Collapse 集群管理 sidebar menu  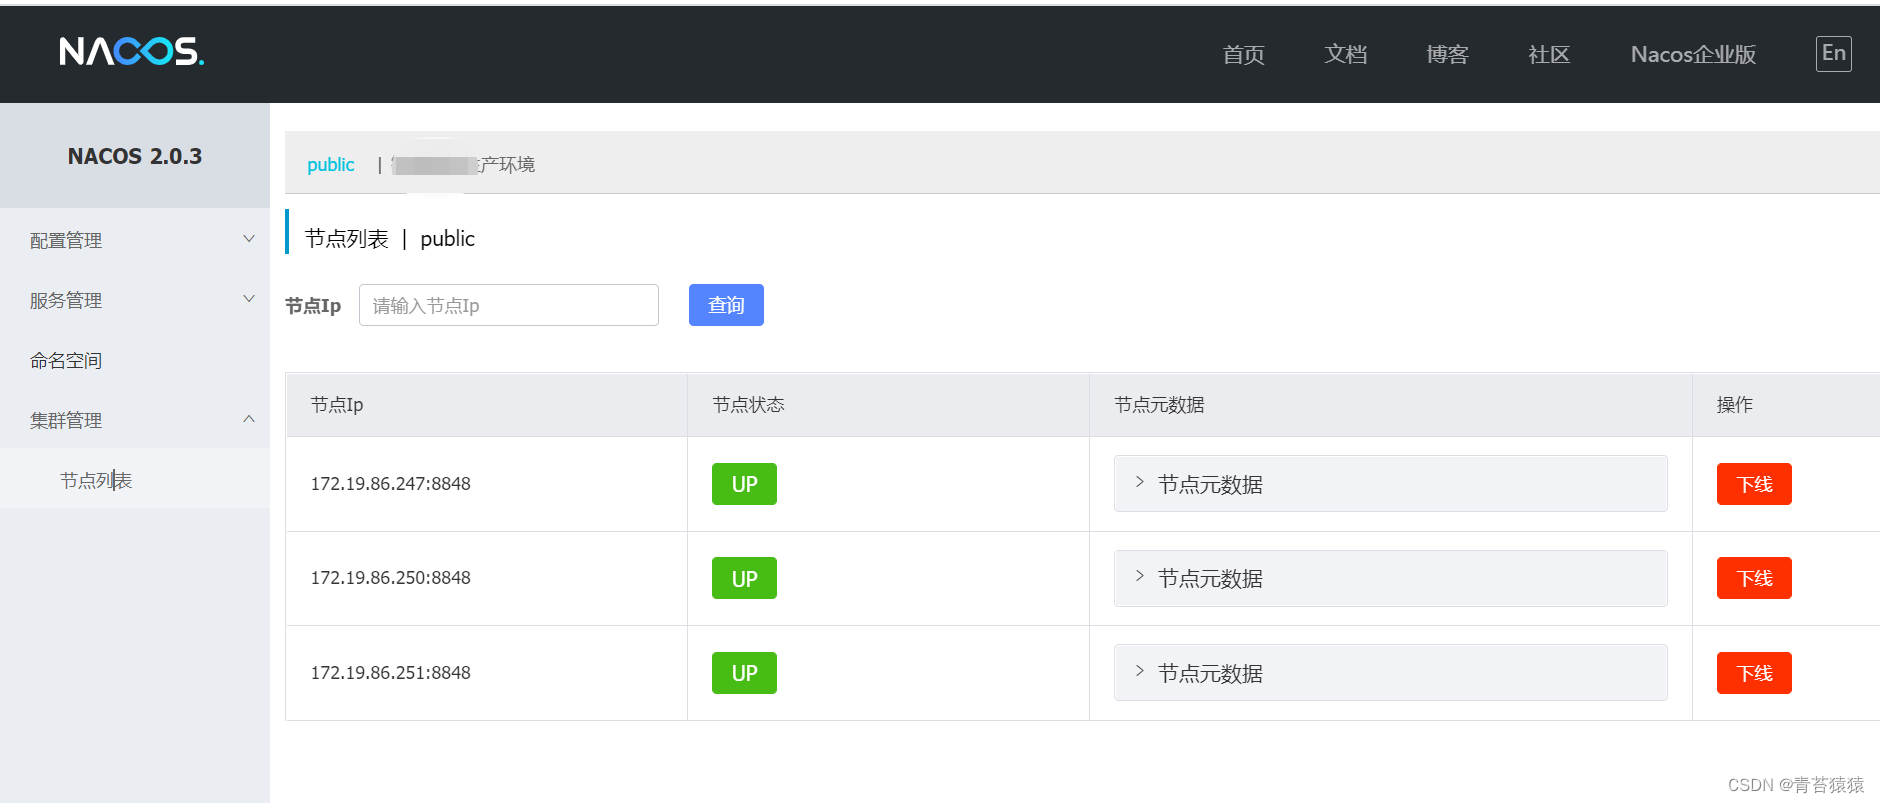(135, 420)
